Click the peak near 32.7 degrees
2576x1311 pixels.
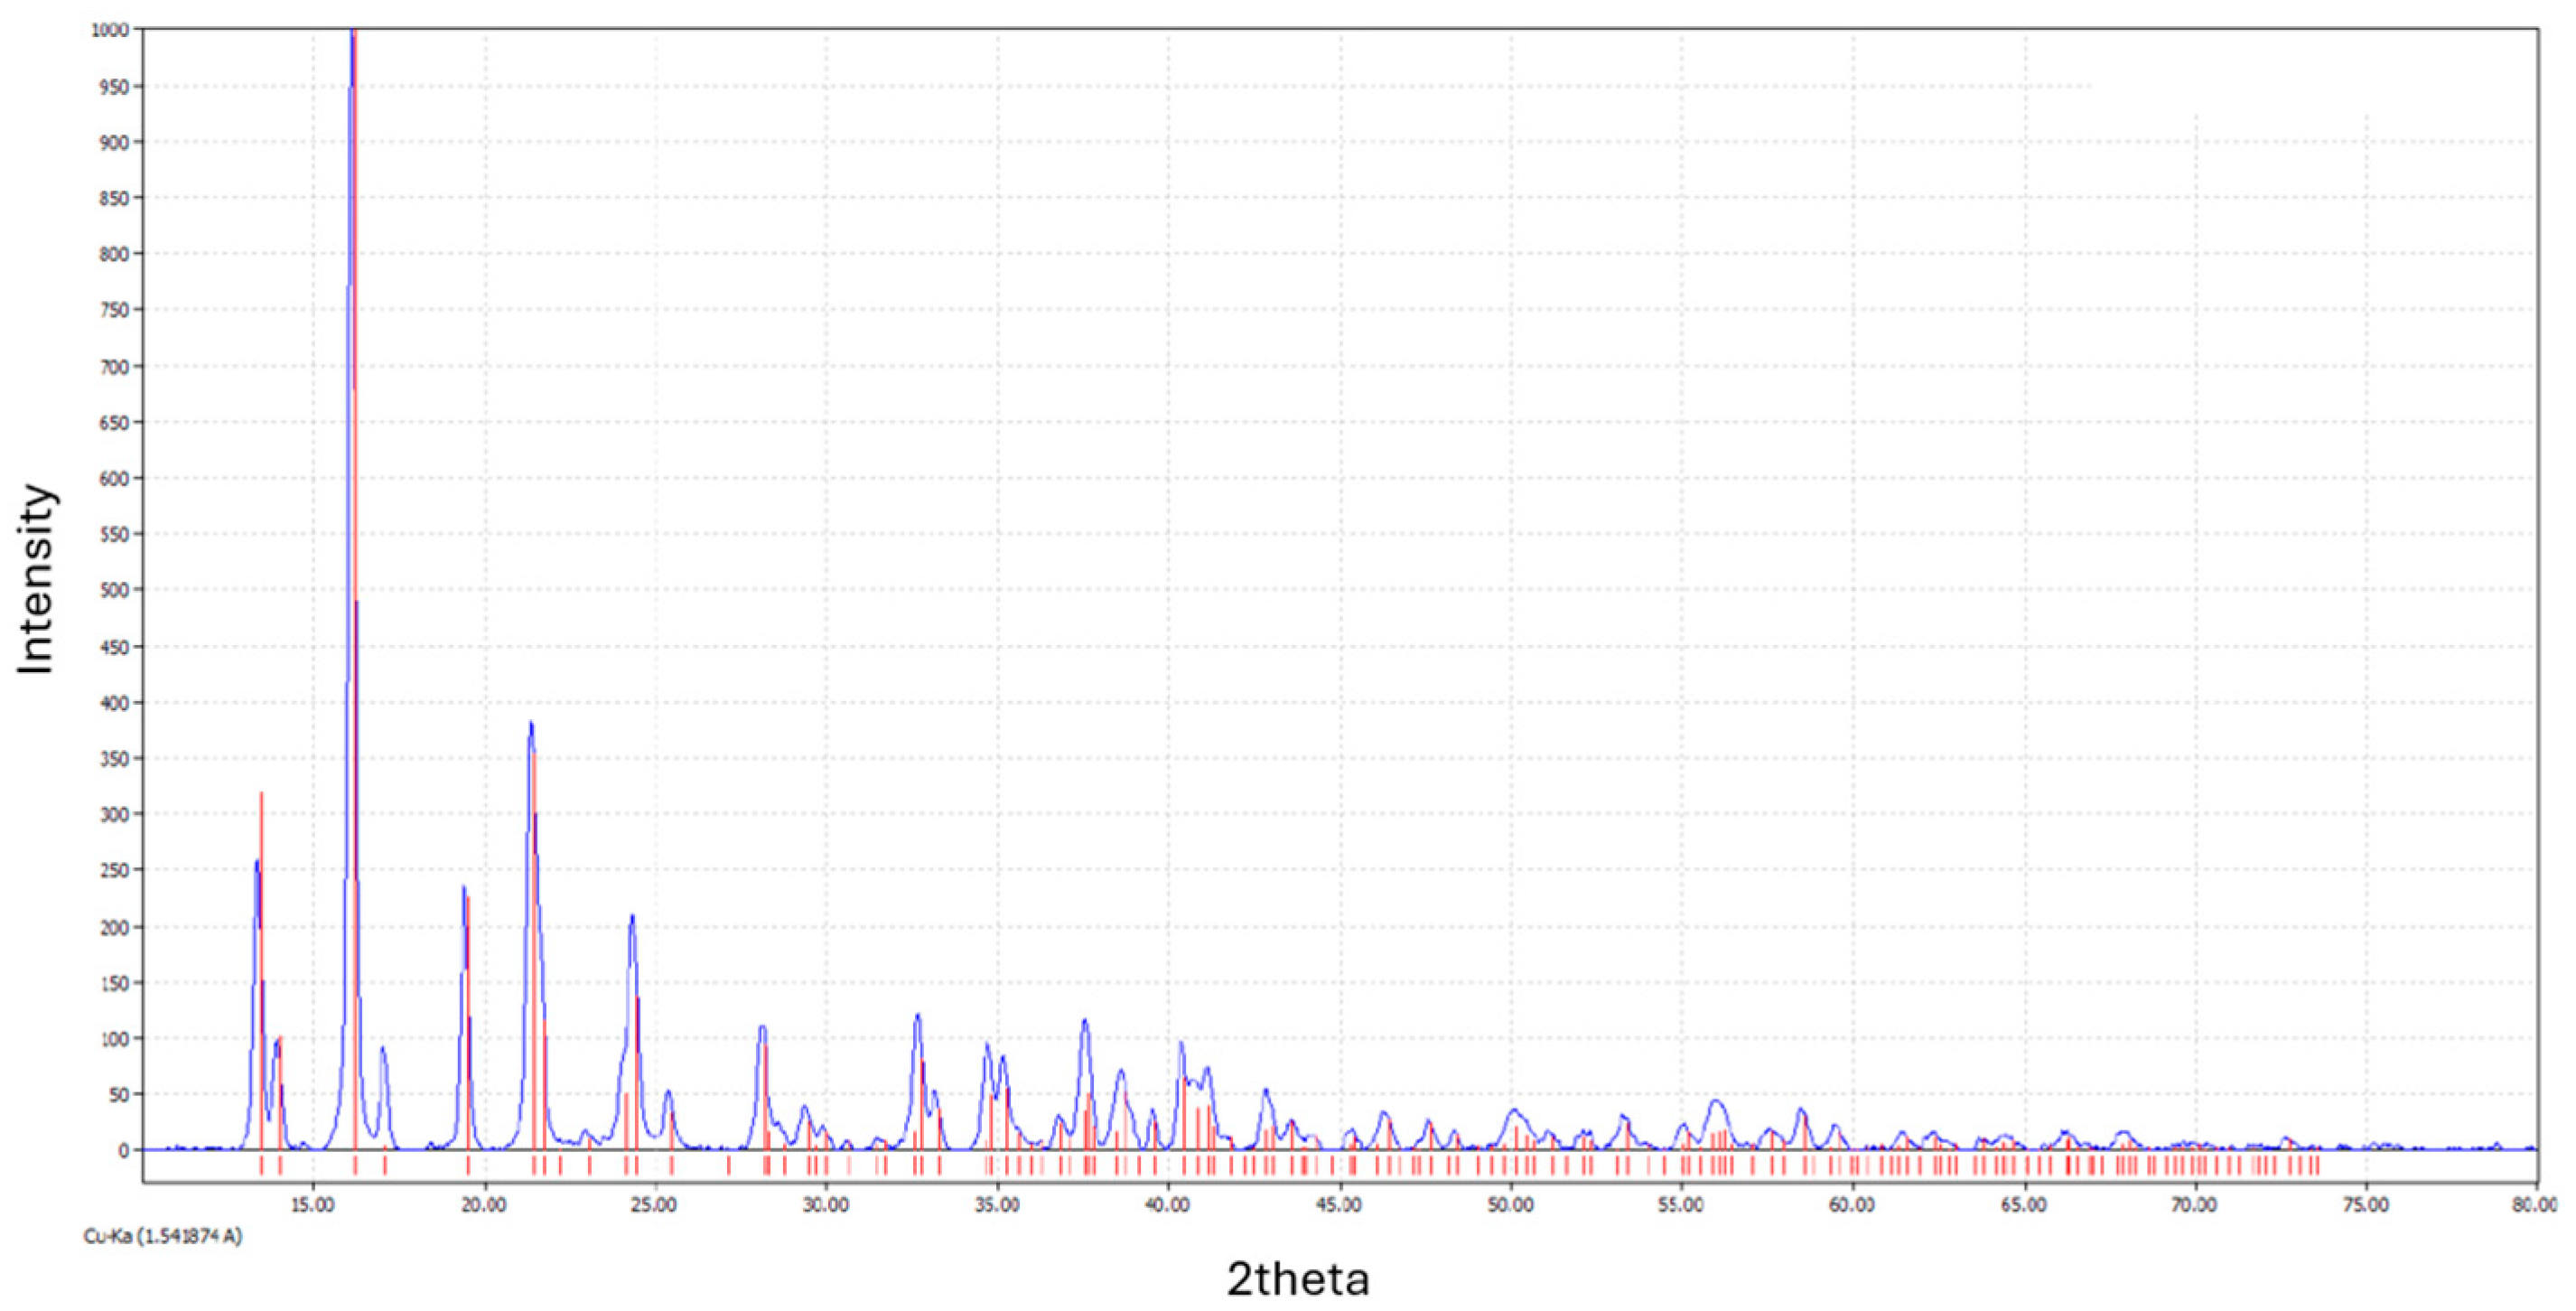pos(917,1019)
